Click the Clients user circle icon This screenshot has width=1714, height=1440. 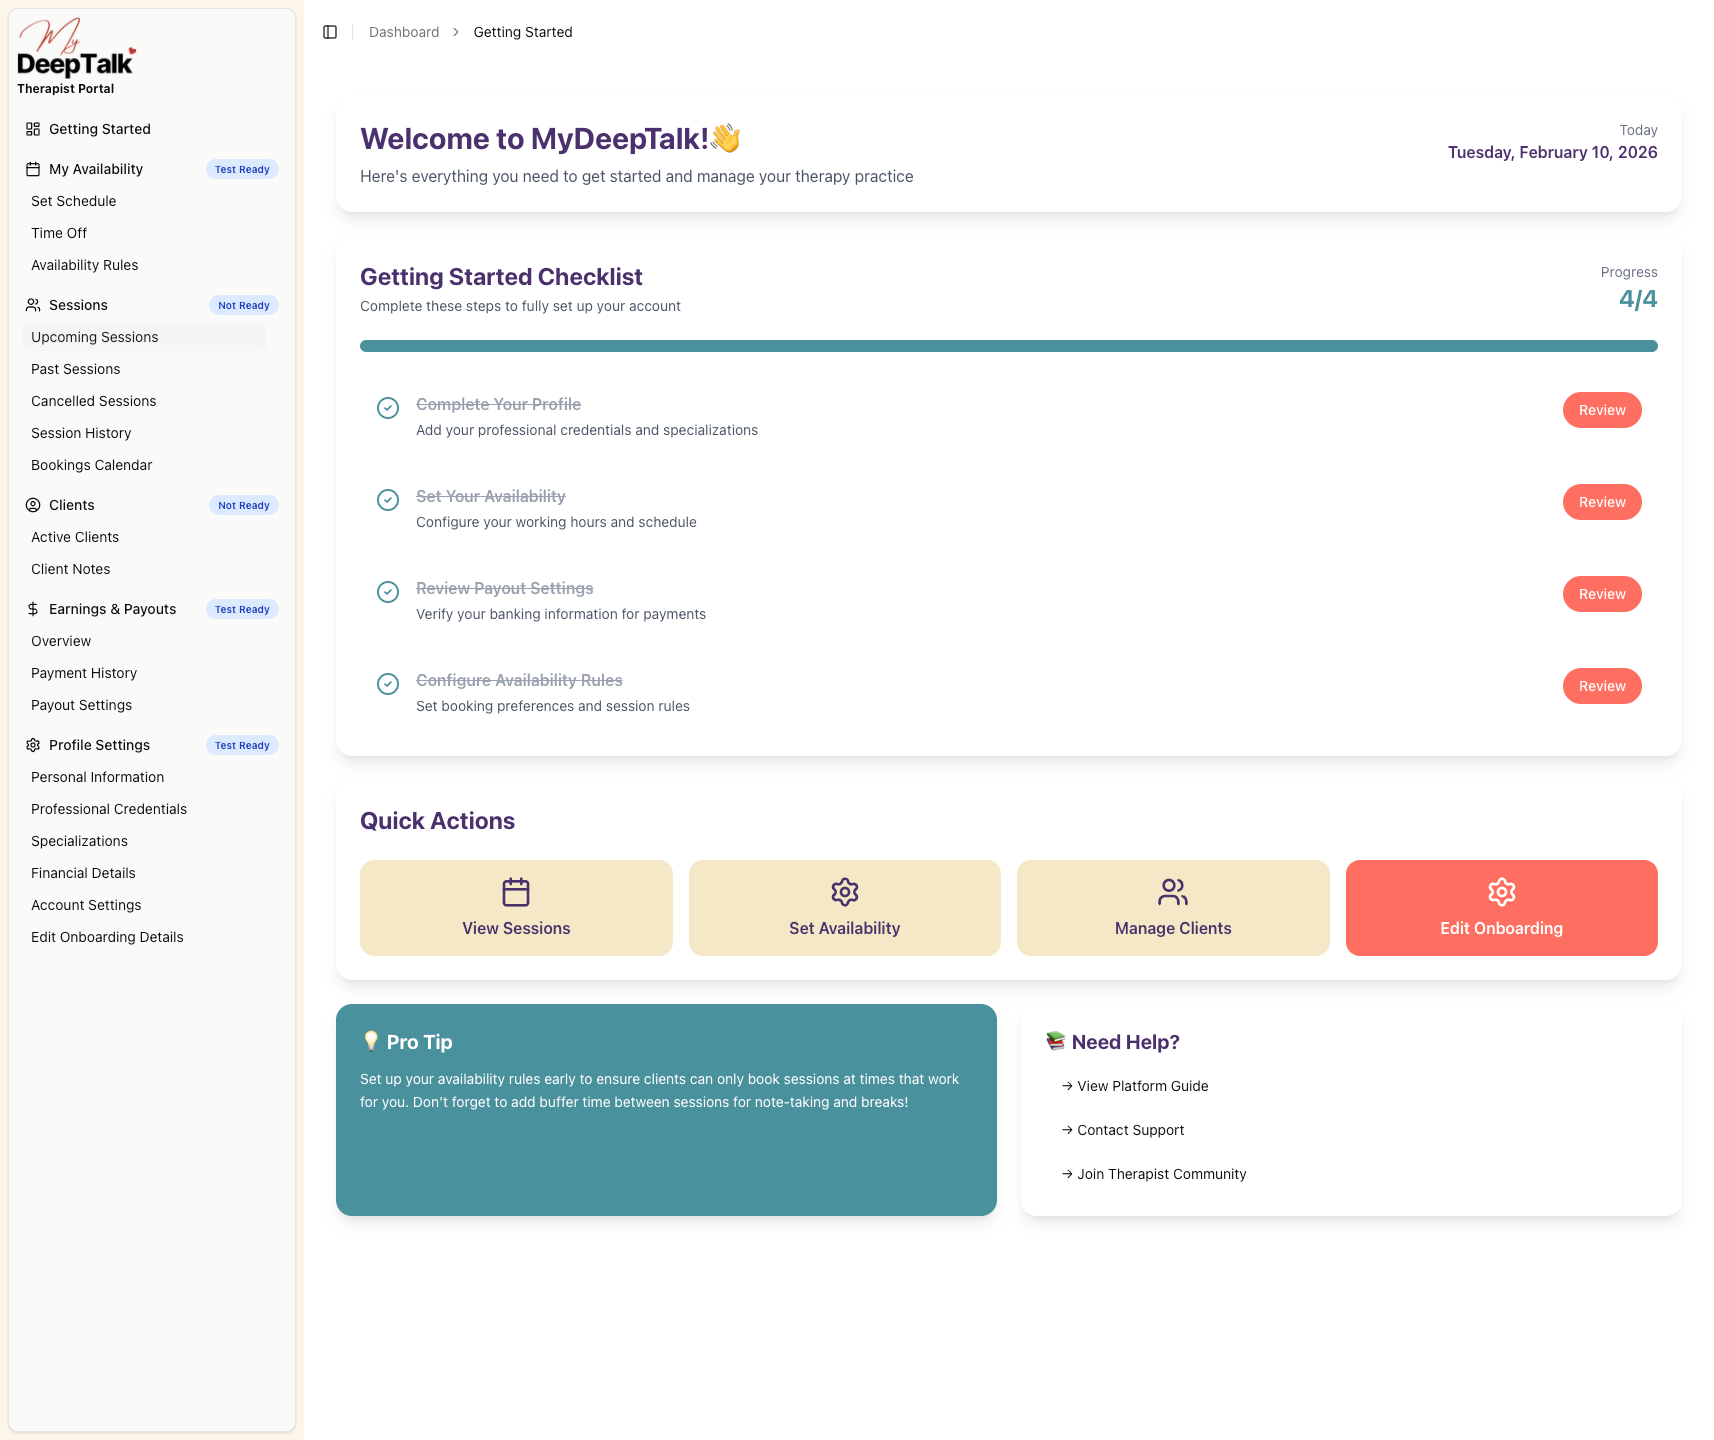click(33, 505)
